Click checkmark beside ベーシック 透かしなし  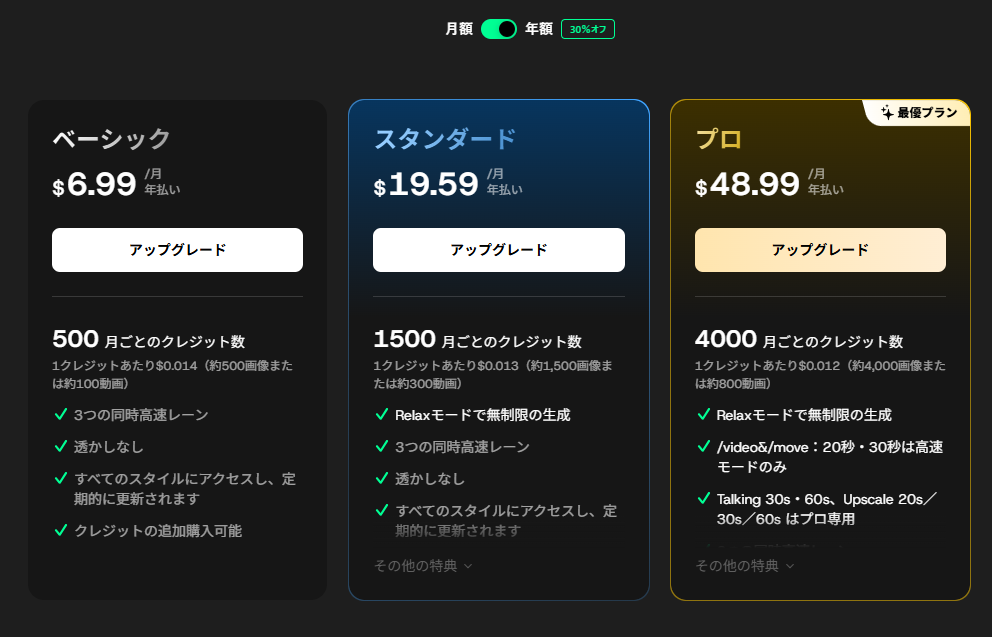click(x=61, y=447)
